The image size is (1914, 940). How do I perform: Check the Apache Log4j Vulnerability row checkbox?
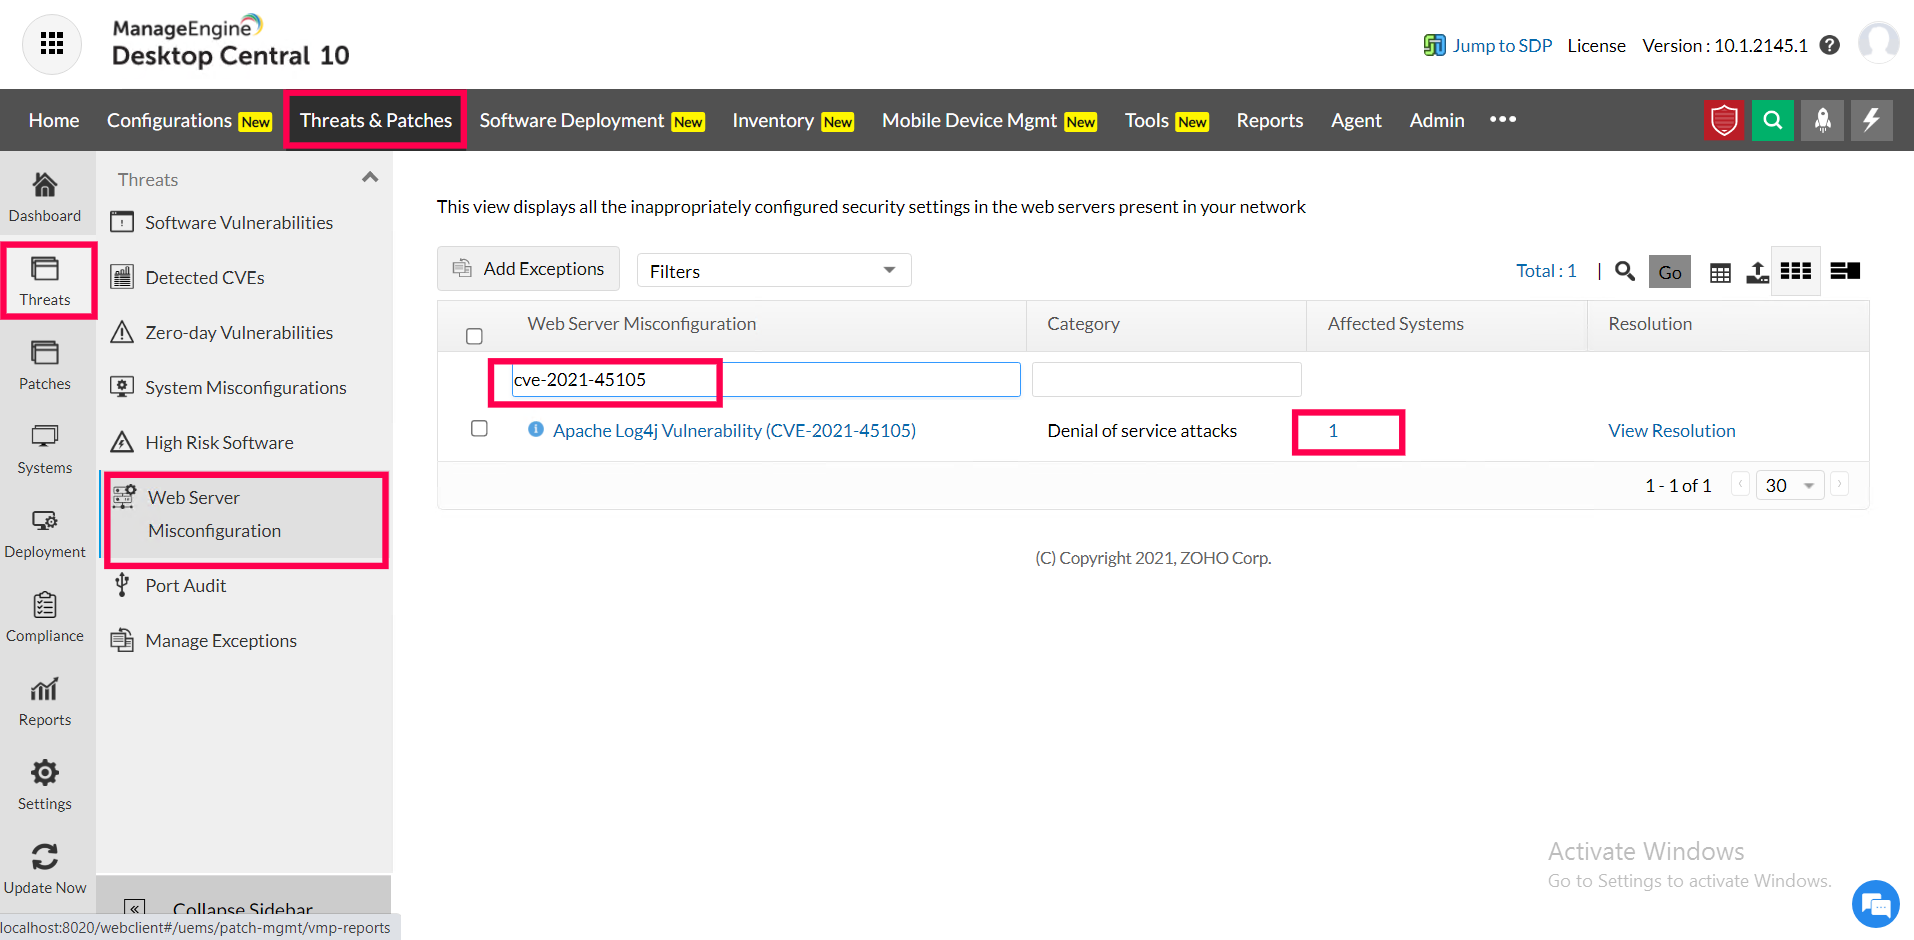479,428
